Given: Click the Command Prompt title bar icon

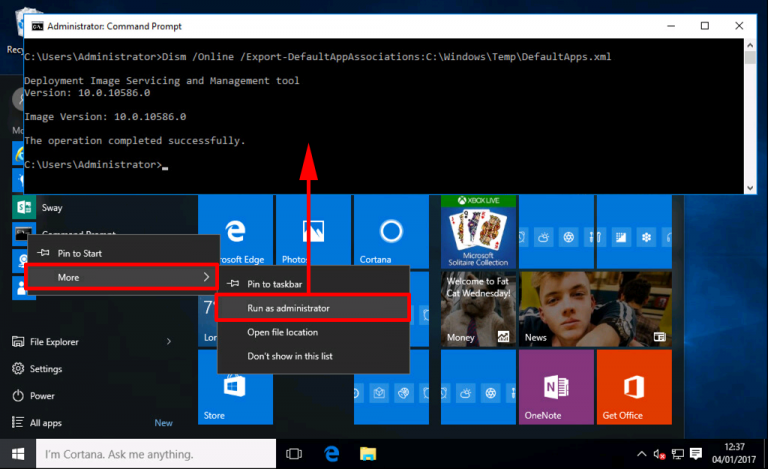Looking at the screenshot, I should (x=37, y=26).
